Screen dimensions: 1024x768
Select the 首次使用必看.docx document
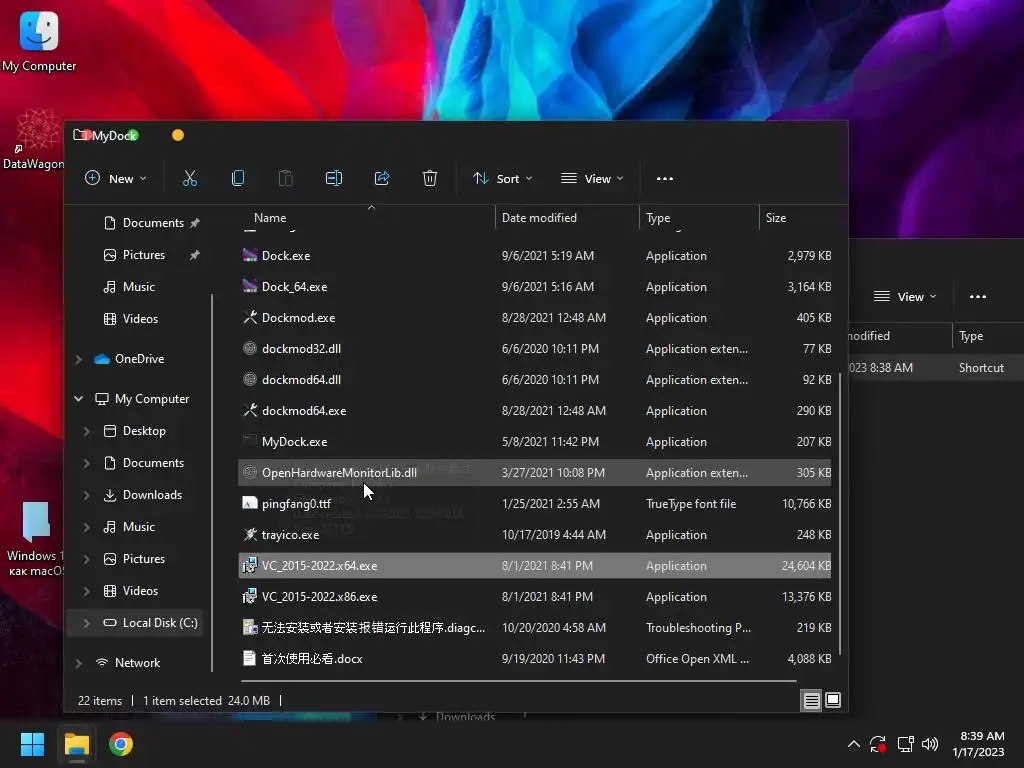[x=535, y=658]
